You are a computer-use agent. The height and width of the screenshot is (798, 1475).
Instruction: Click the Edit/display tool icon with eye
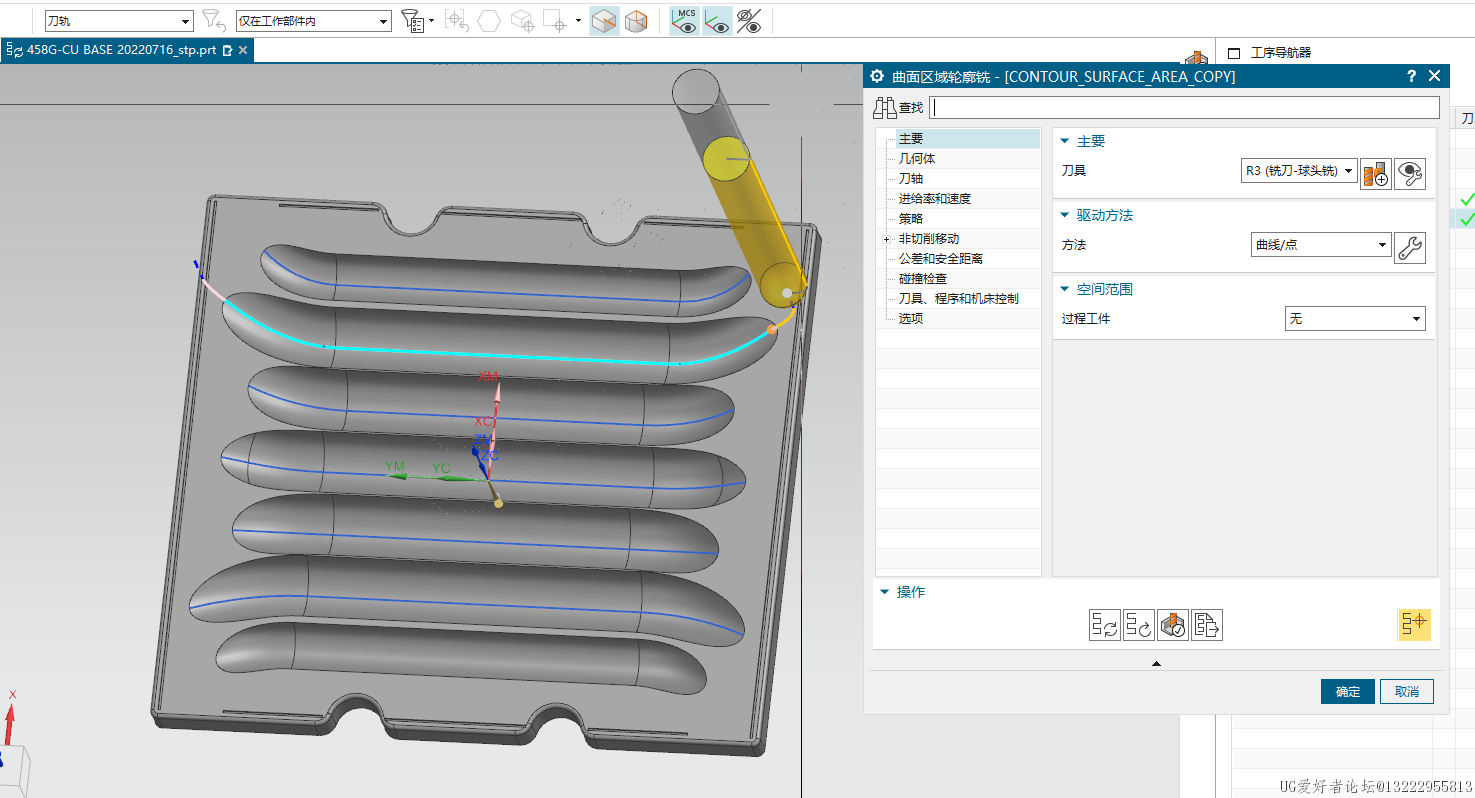[x=1410, y=174]
